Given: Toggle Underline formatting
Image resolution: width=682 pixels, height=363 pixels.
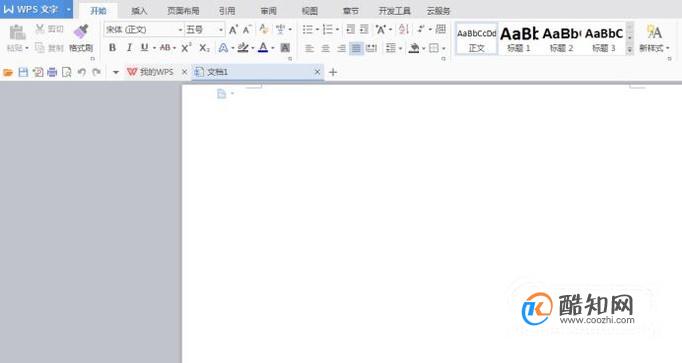Looking at the screenshot, I should point(144,48).
